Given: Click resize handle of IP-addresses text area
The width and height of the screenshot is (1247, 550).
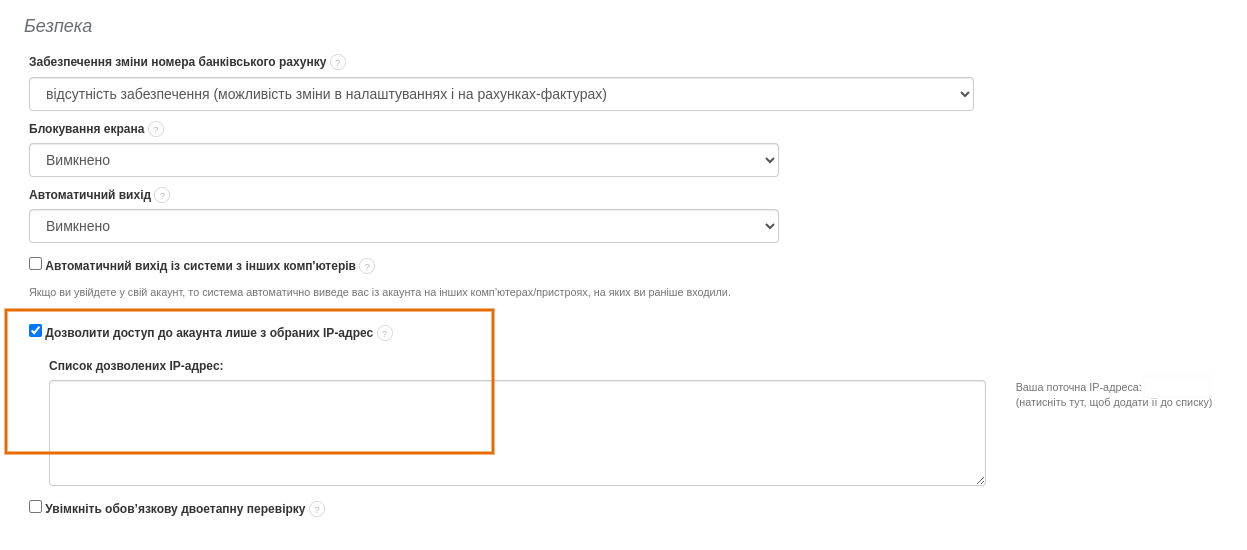Looking at the screenshot, I should coord(980,480).
